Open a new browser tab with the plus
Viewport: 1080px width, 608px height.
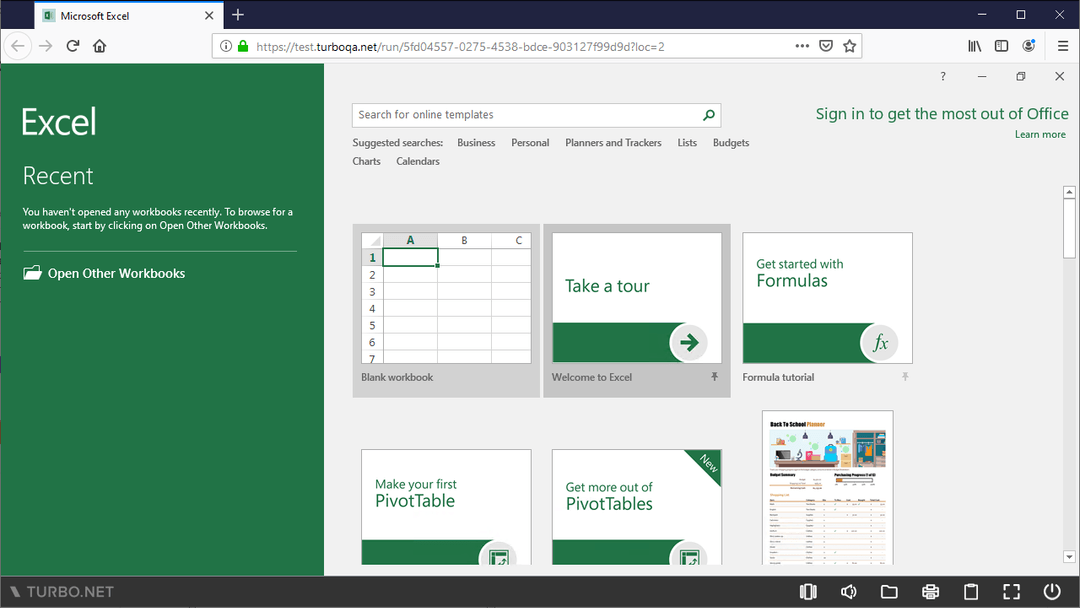(x=237, y=14)
